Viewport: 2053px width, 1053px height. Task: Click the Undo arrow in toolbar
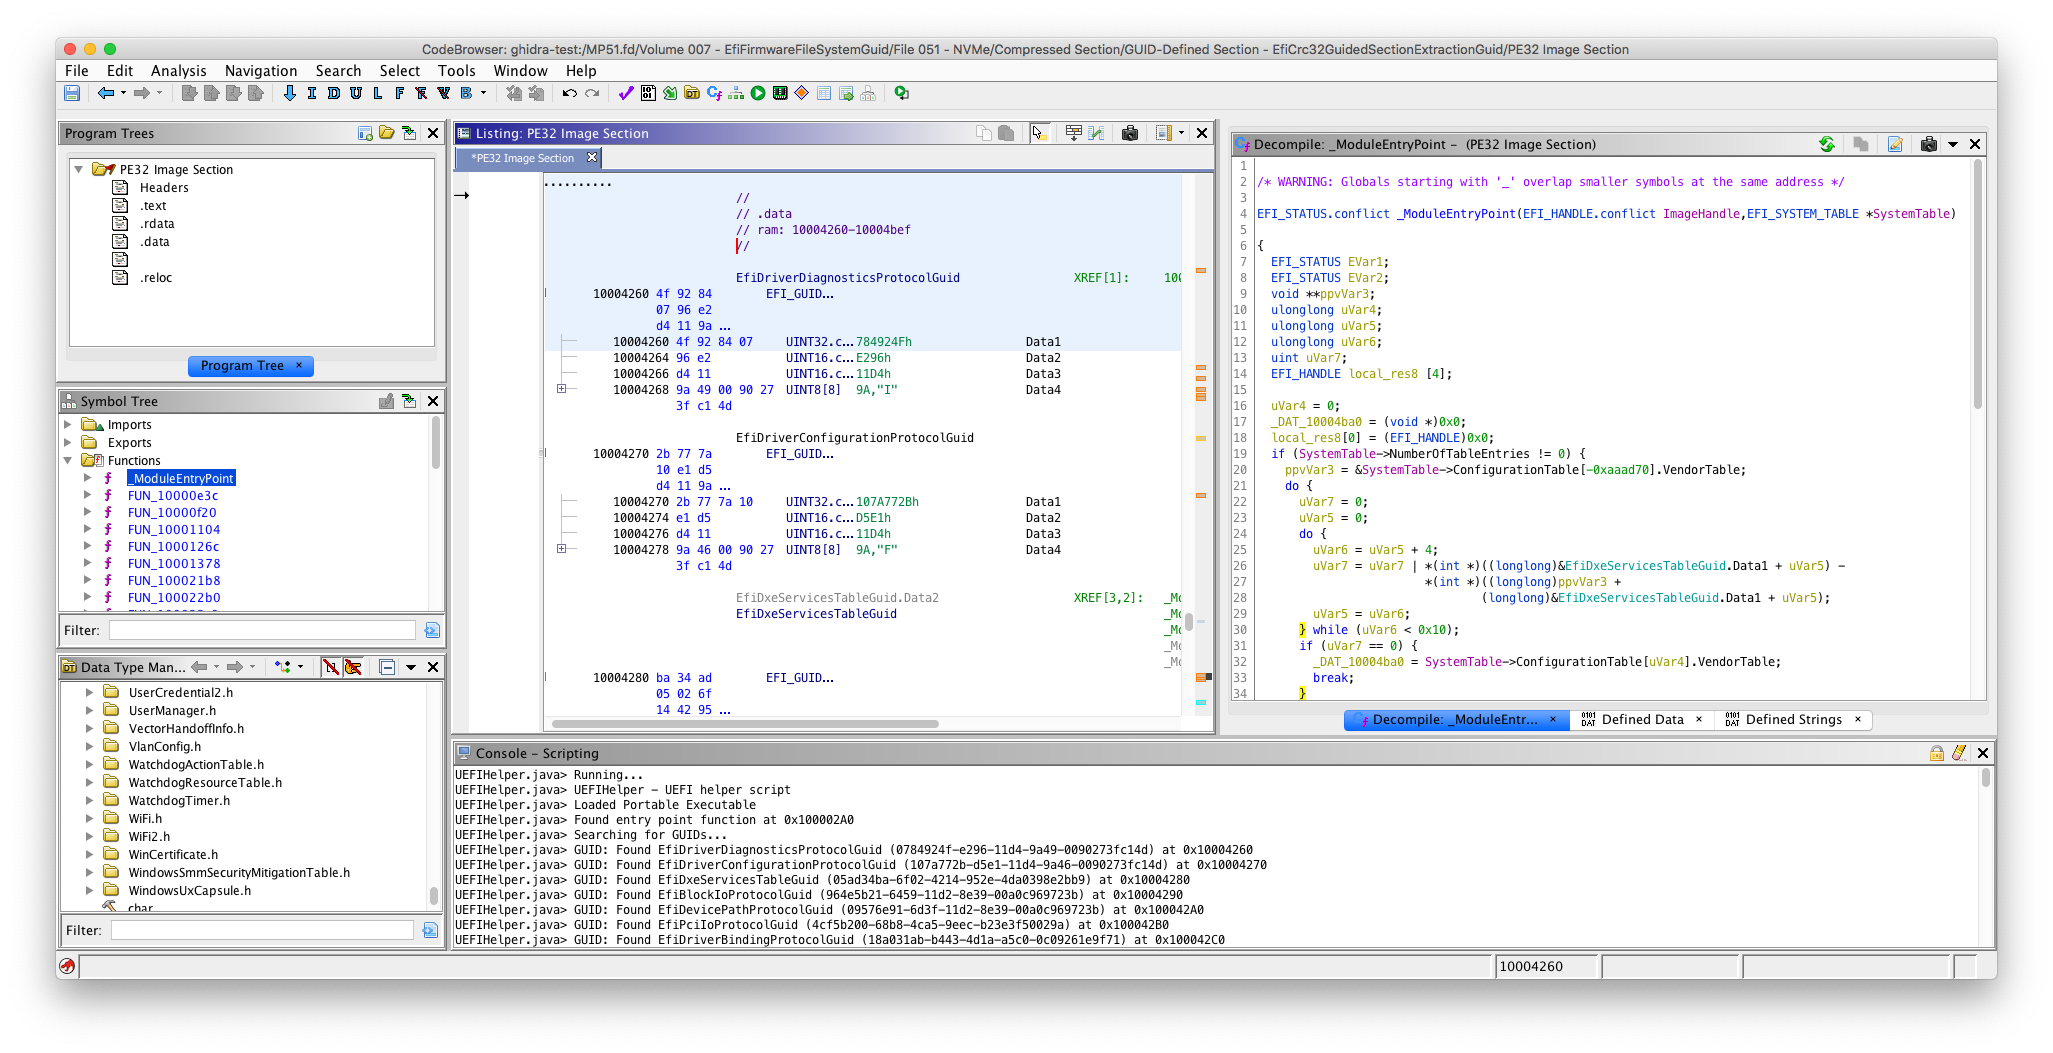[569, 93]
